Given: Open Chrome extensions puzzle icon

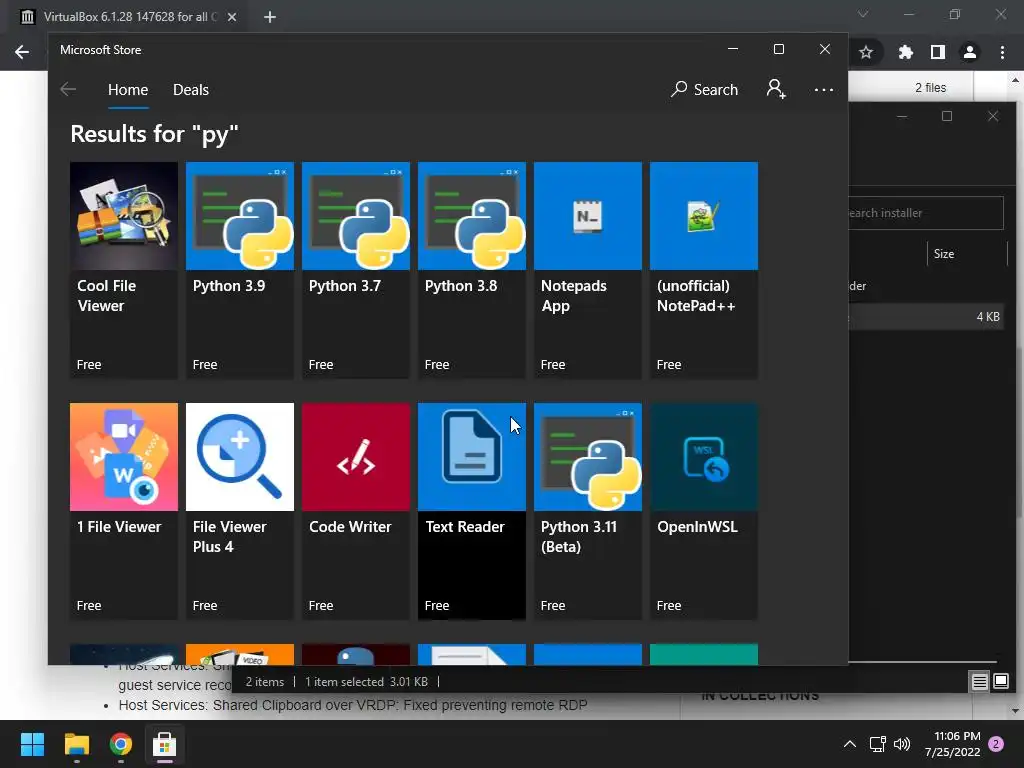Looking at the screenshot, I should coord(905,52).
